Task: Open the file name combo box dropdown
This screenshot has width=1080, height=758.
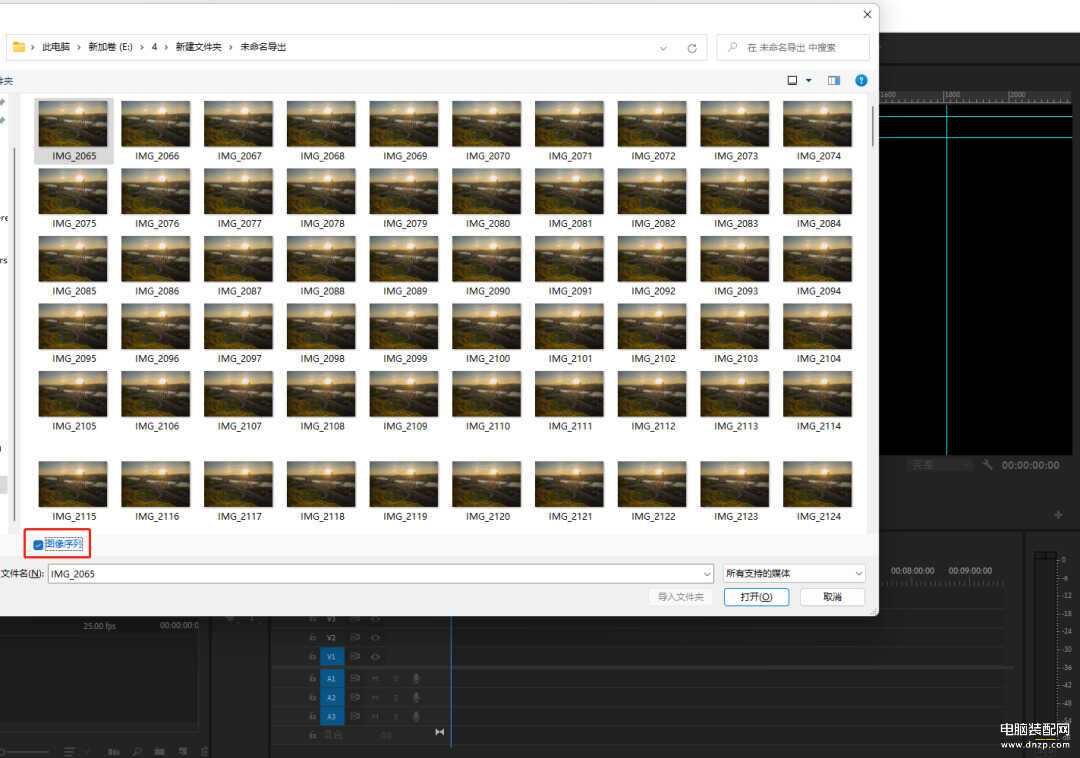Action: point(707,573)
